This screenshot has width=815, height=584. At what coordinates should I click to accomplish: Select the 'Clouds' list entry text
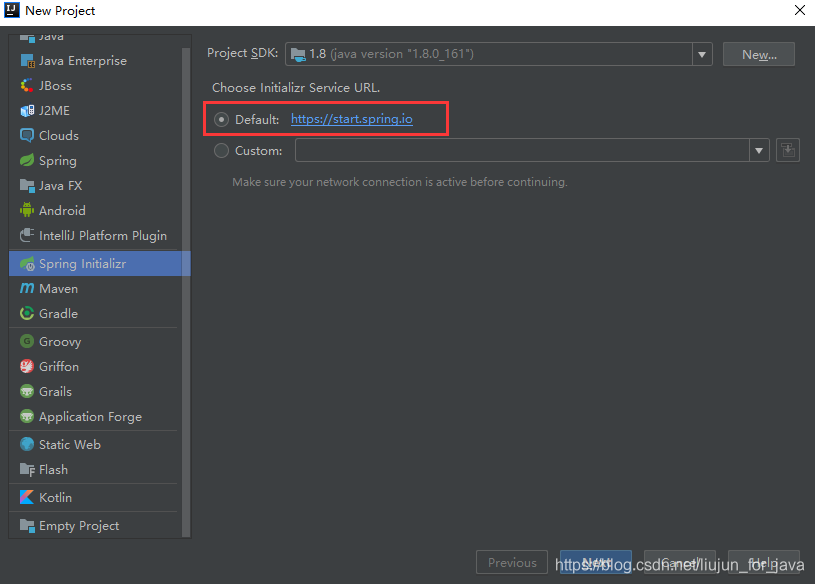pos(59,136)
